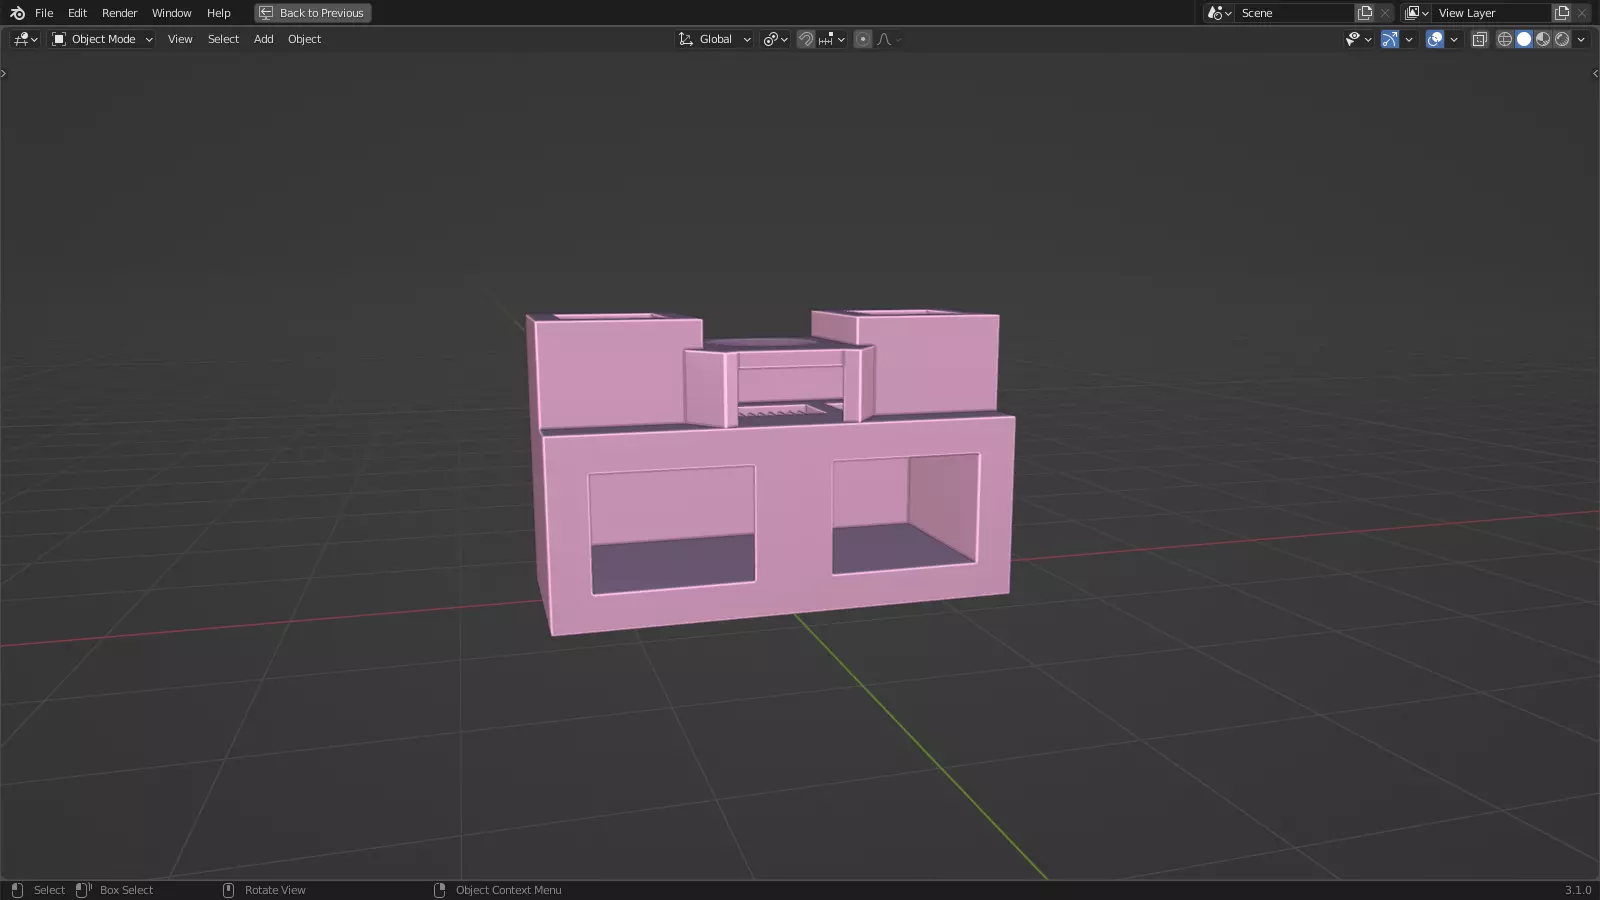The width and height of the screenshot is (1600, 900).
Task: Toggle the snap magnet icon
Action: click(x=806, y=39)
